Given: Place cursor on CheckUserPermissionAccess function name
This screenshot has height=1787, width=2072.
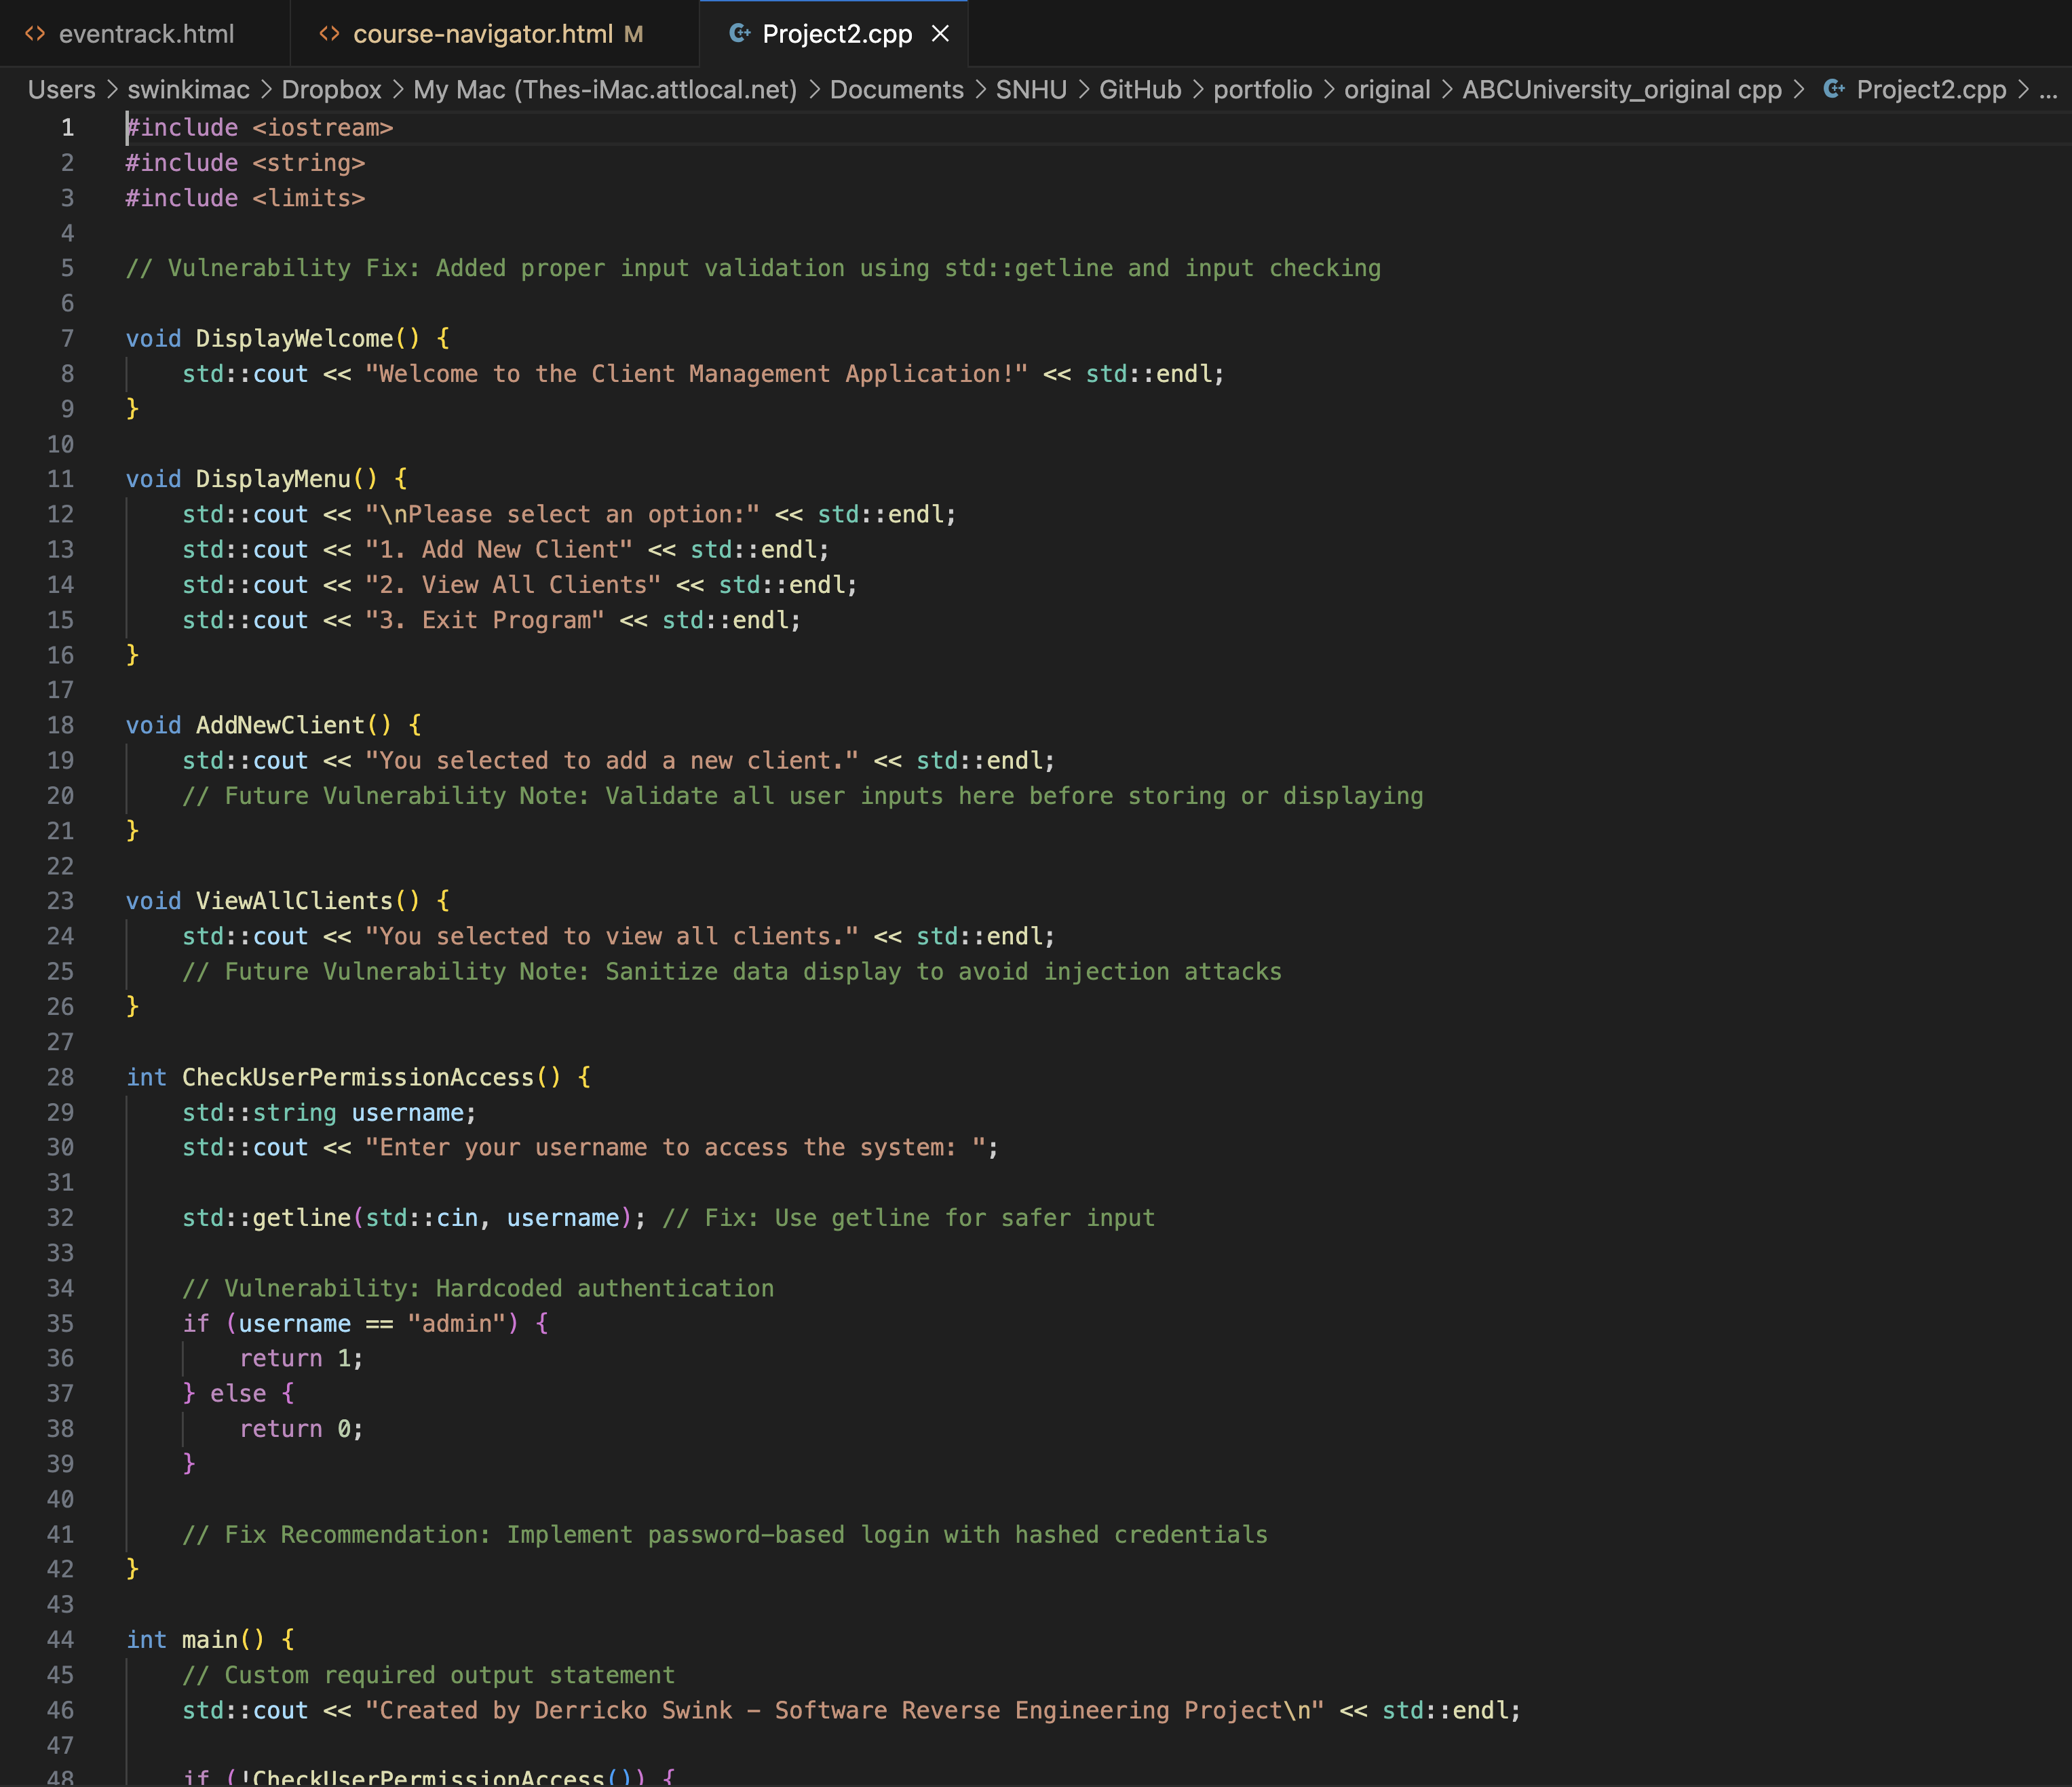Looking at the screenshot, I should [357, 1077].
